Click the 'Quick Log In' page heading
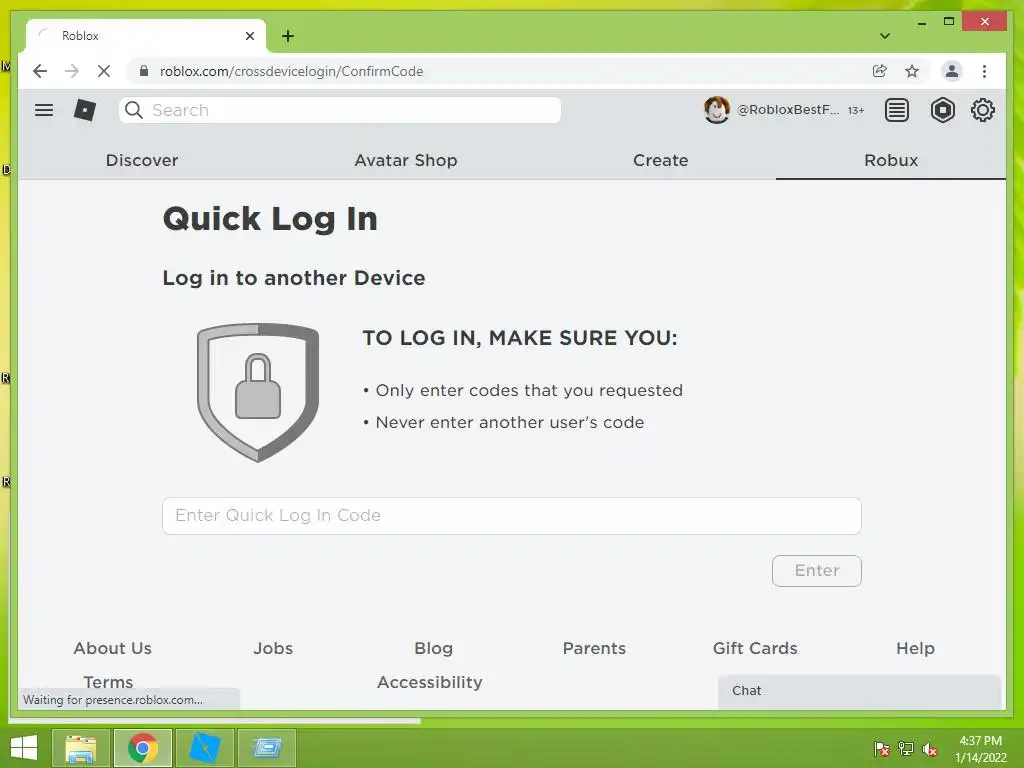The width and height of the screenshot is (1024, 768). coord(270,219)
